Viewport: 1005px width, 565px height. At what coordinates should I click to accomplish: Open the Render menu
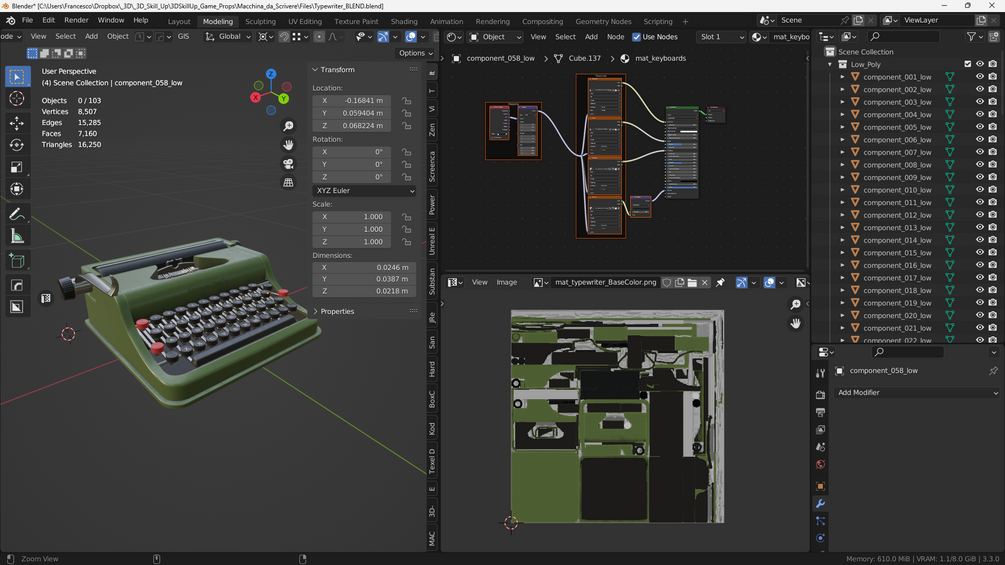click(76, 20)
